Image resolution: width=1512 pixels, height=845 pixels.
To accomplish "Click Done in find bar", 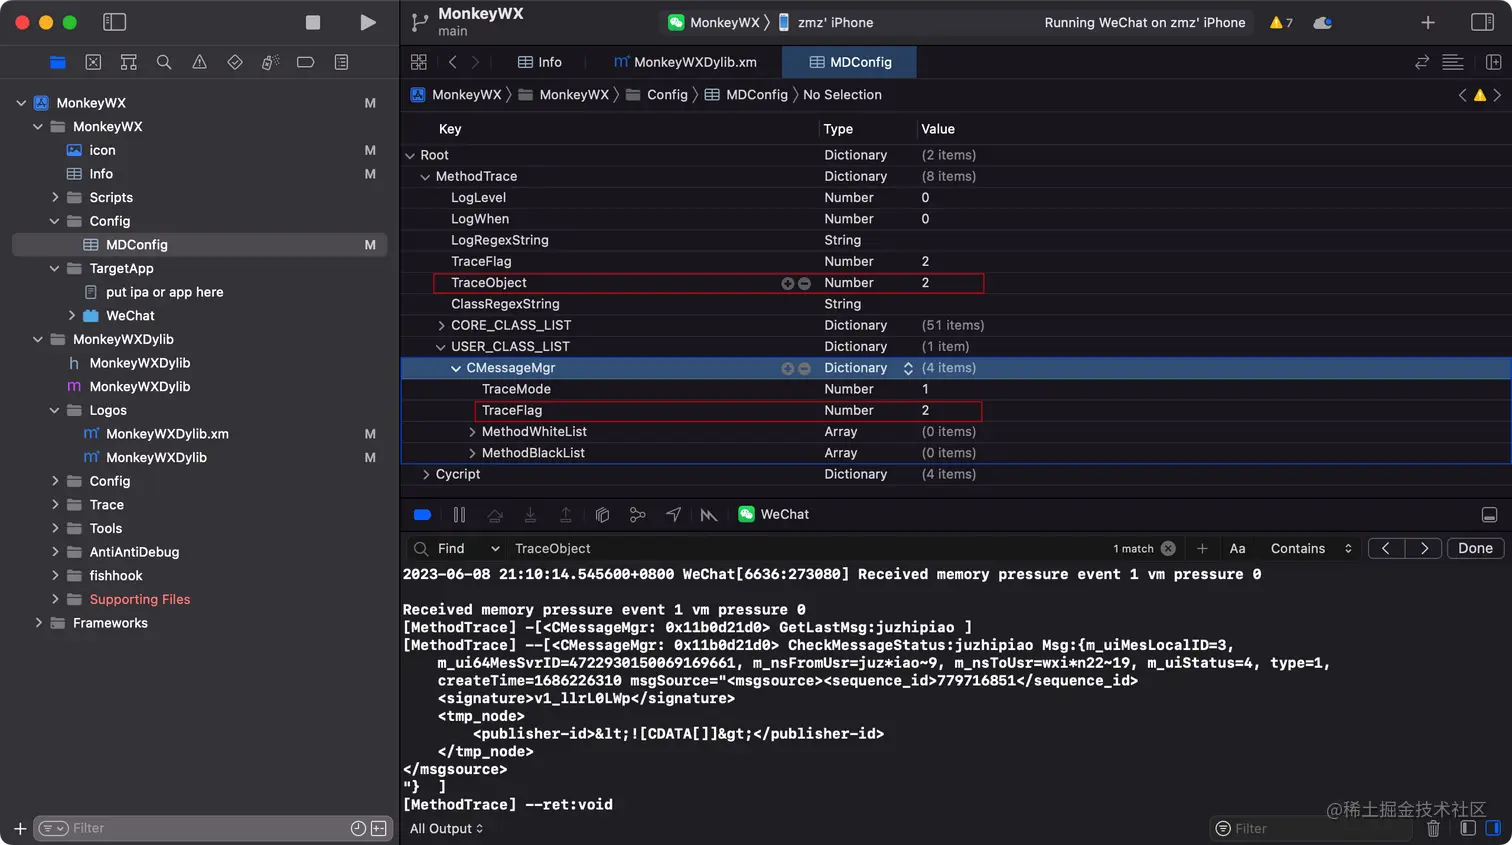I will [1475, 548].
